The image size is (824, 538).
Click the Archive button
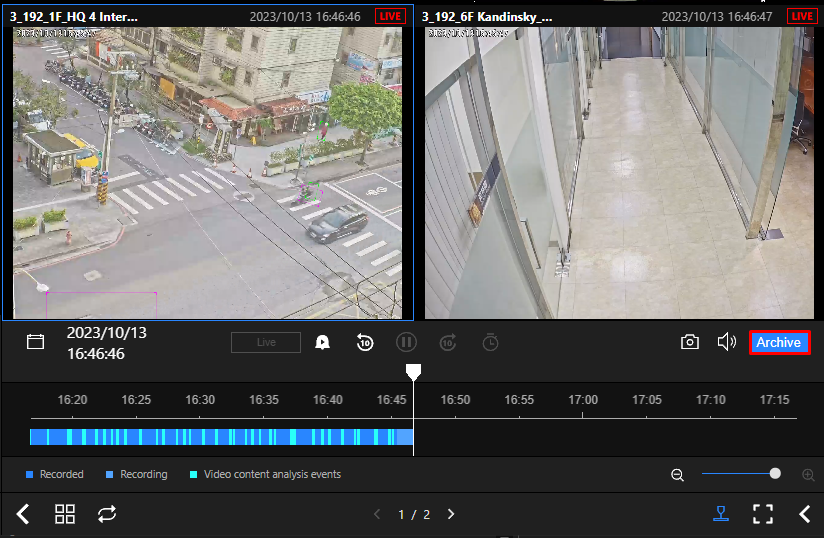click(x=779, y=342)
